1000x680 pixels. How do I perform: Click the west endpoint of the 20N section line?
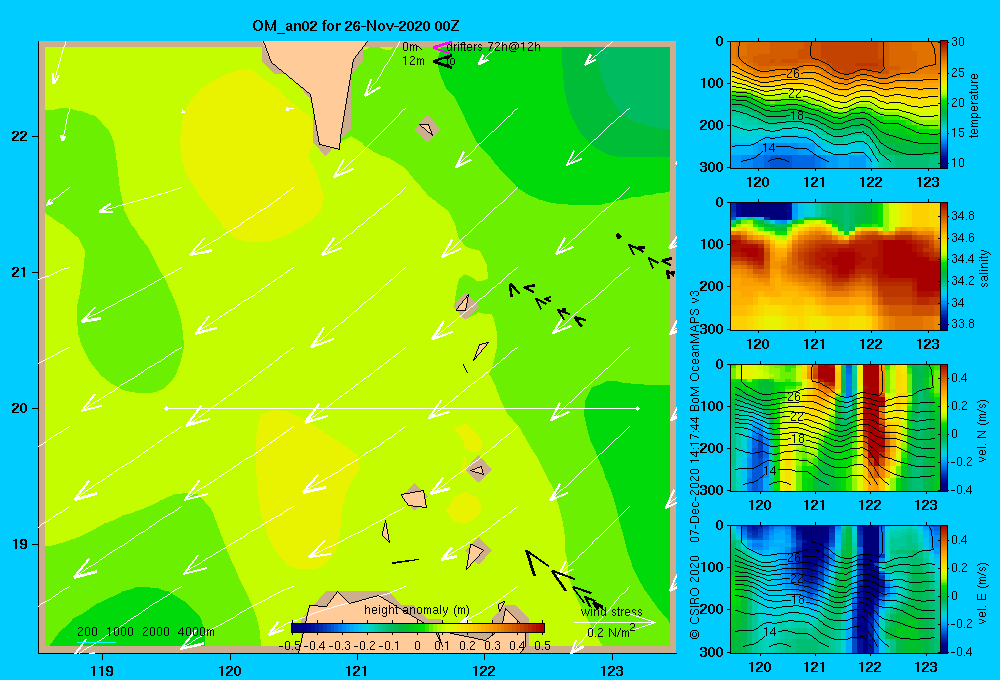click(166, 408)
